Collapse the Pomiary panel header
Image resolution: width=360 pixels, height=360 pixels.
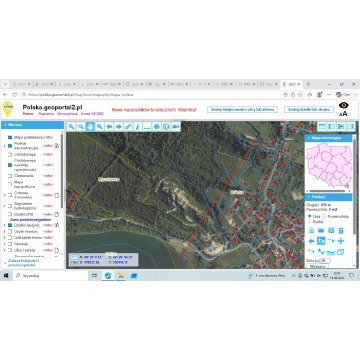click(329, 197)
